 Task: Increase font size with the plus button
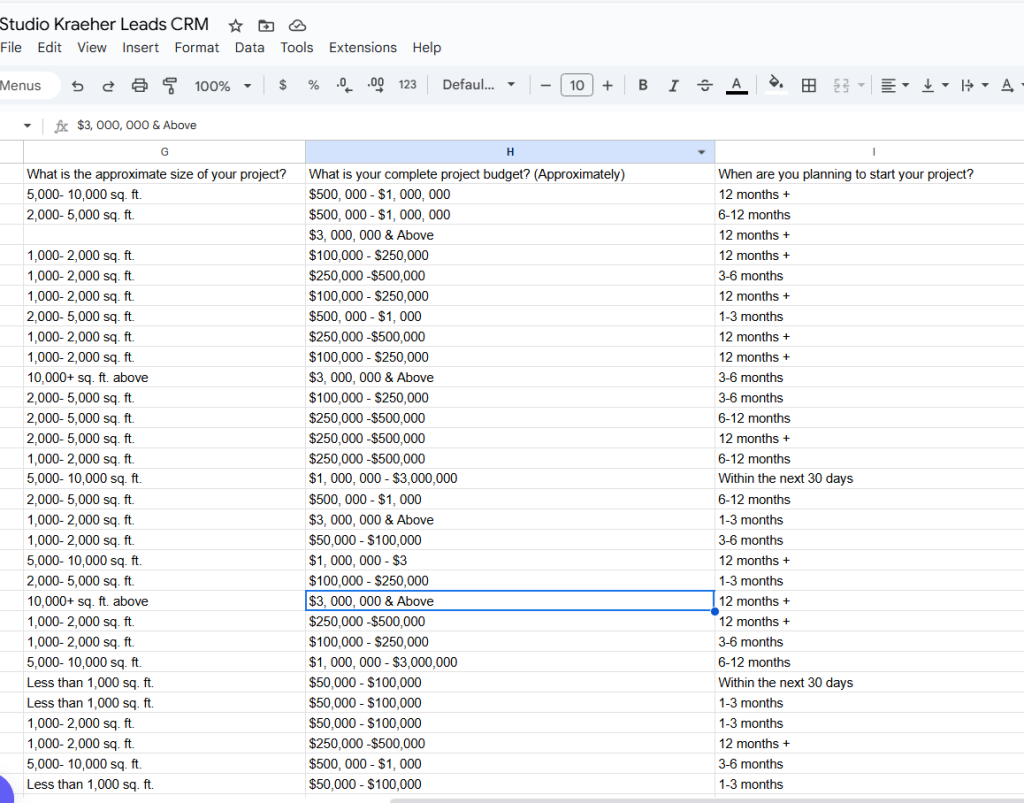point(607,86)
